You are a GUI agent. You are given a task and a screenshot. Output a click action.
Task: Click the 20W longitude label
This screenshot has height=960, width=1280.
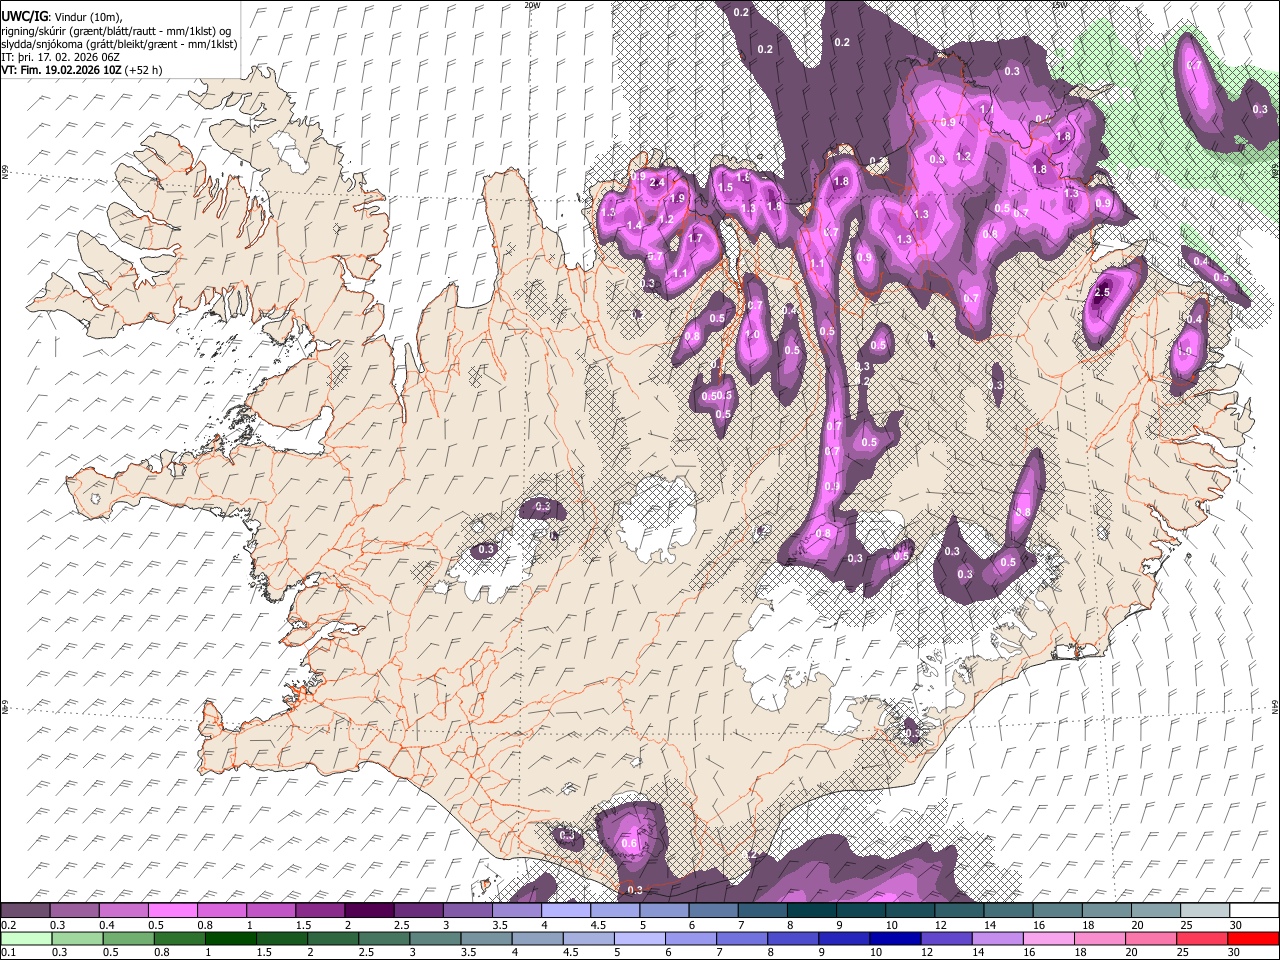[532, 5]
